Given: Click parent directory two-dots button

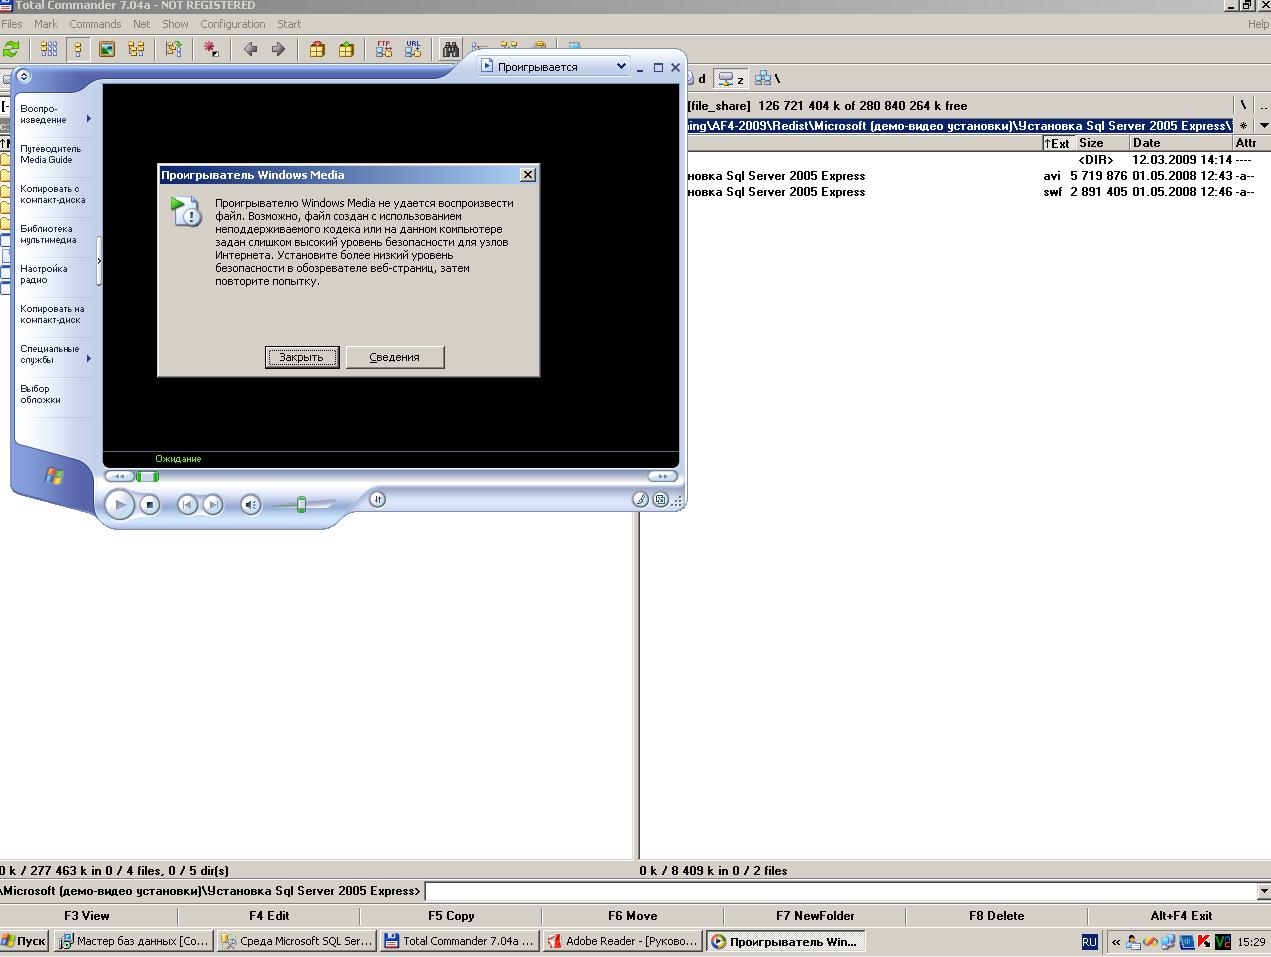Looking at the screenshot, I should tap(1263, 105).
